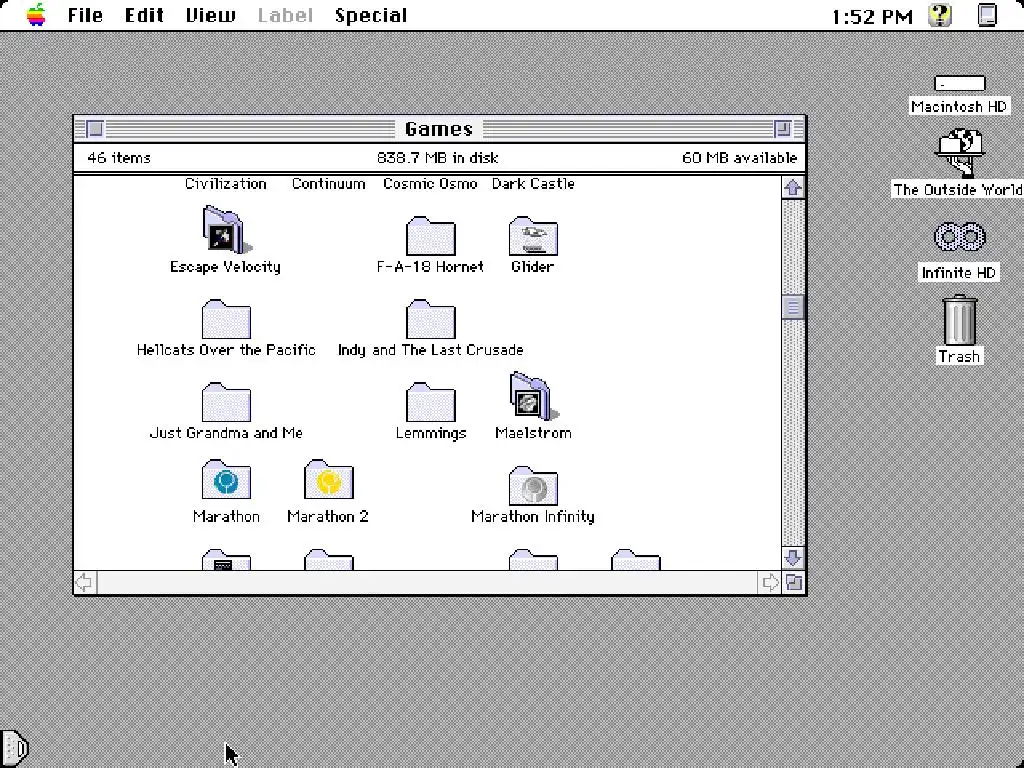The image size is (1024, 768).
Task: Click the 46 items text
Action: pos(119,157)
